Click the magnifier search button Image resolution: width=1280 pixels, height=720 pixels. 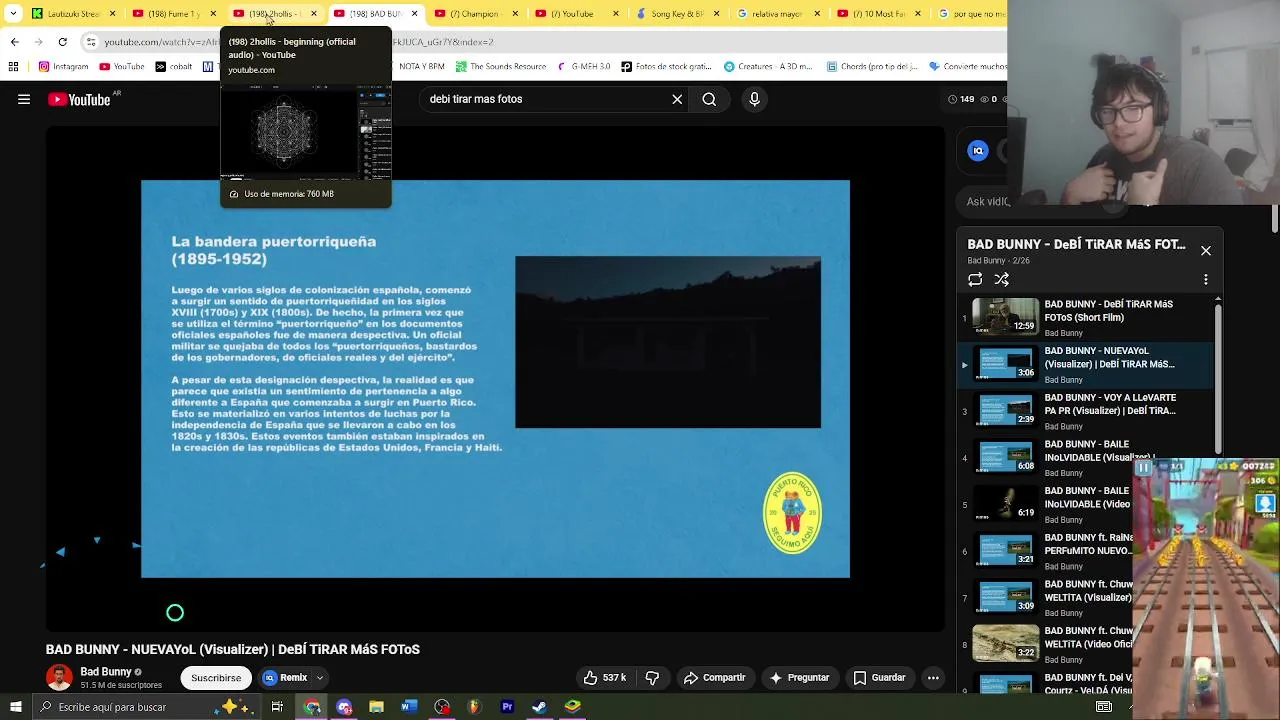tap(709, 99)
